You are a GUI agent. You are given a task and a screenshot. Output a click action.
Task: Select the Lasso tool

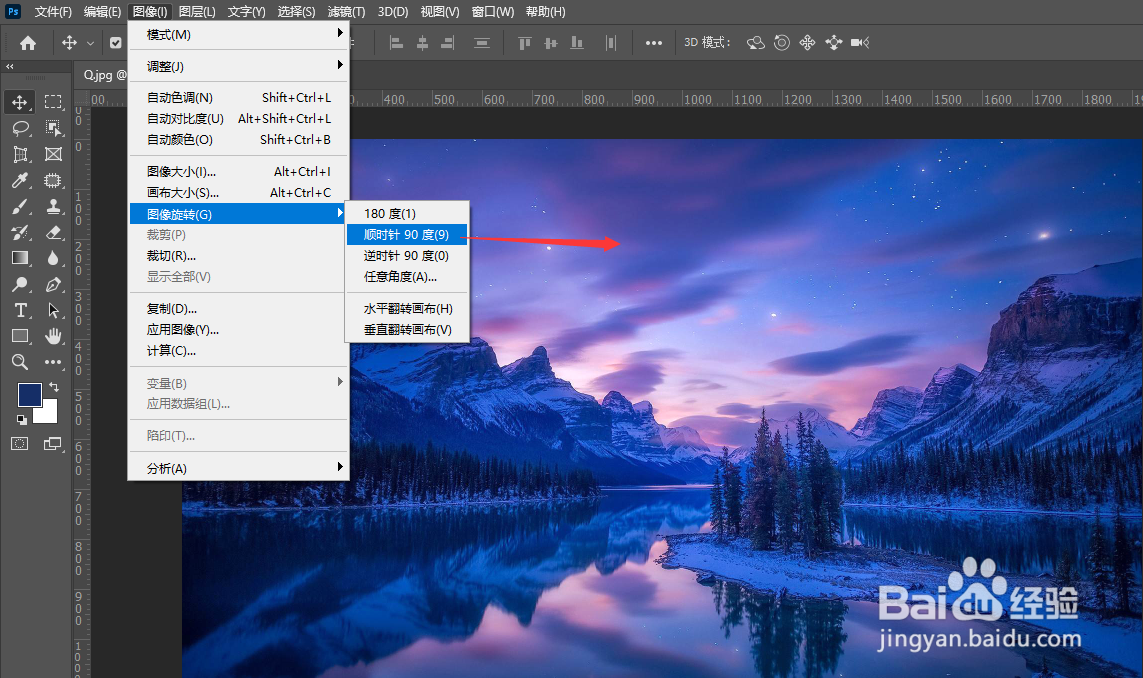click(x=21, y=128)
